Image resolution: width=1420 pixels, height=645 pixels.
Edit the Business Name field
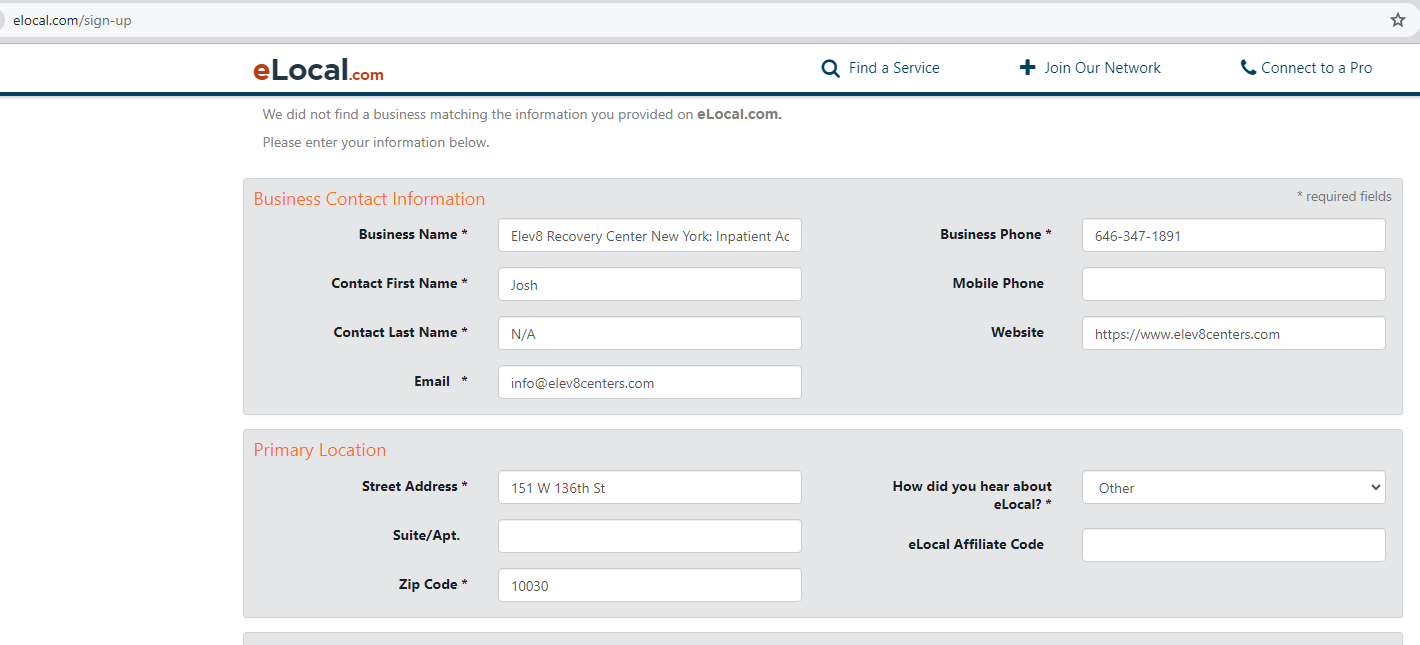click(x=650, y=236)
